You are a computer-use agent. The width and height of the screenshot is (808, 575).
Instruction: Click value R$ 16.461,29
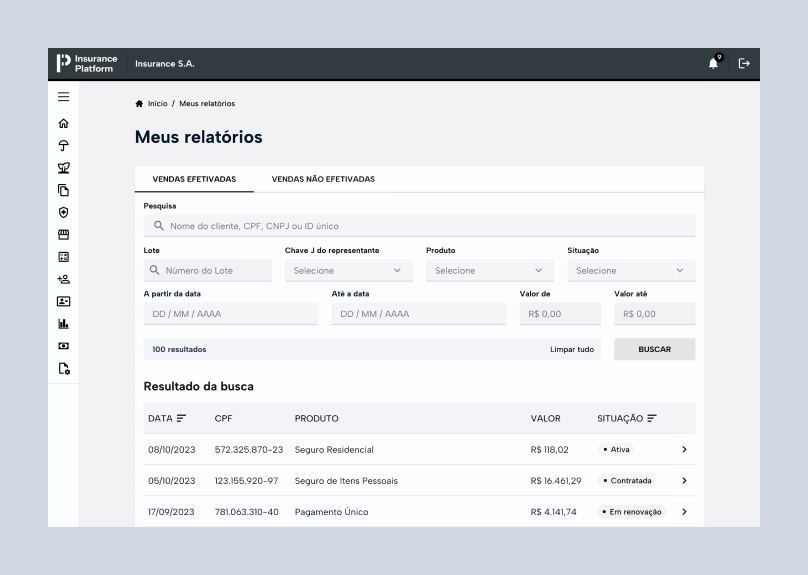556,481
